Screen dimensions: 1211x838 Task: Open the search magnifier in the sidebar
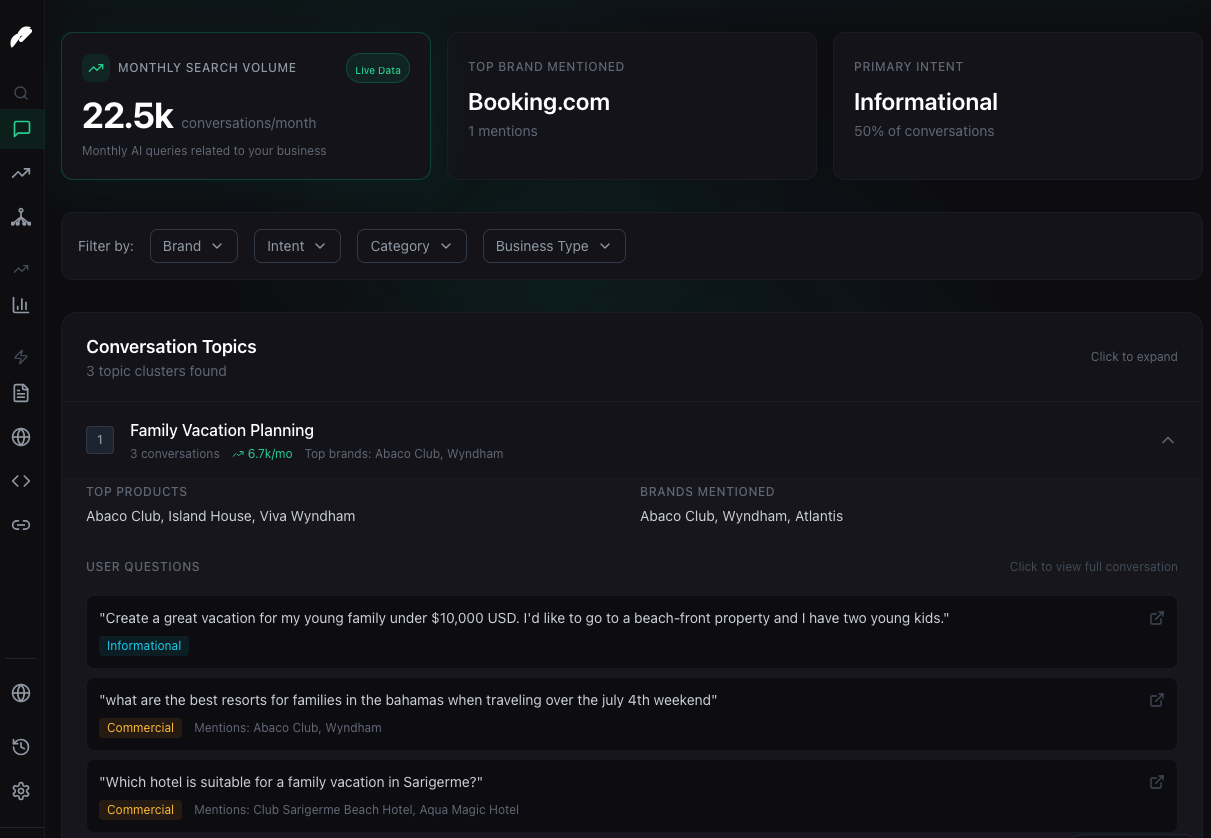coord(21,93)
